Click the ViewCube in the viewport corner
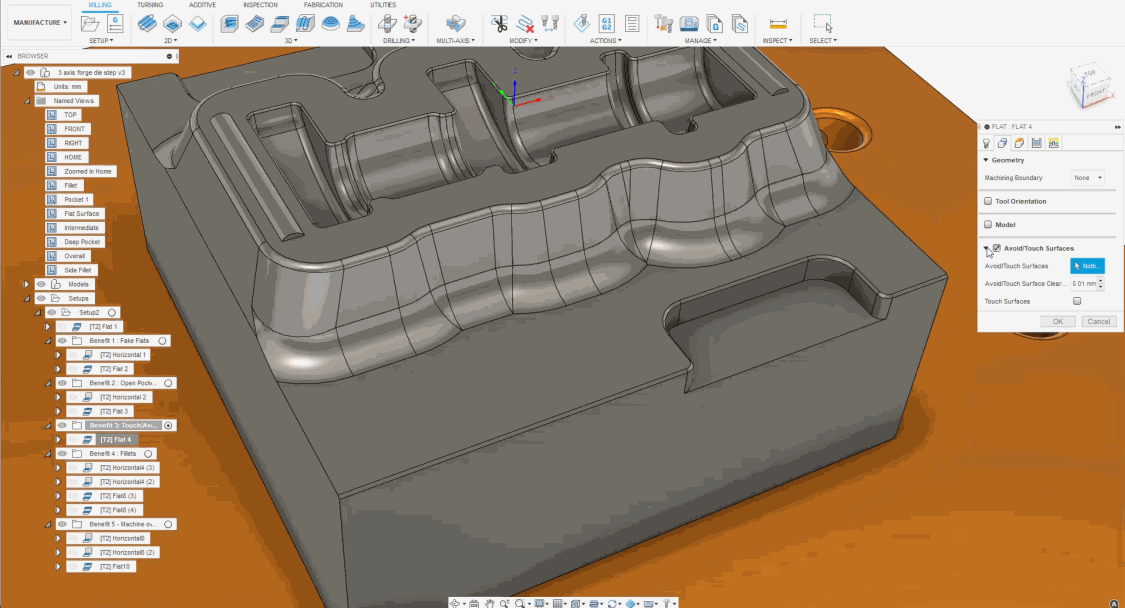The image size is (1125, 608). click(1088, 82)
